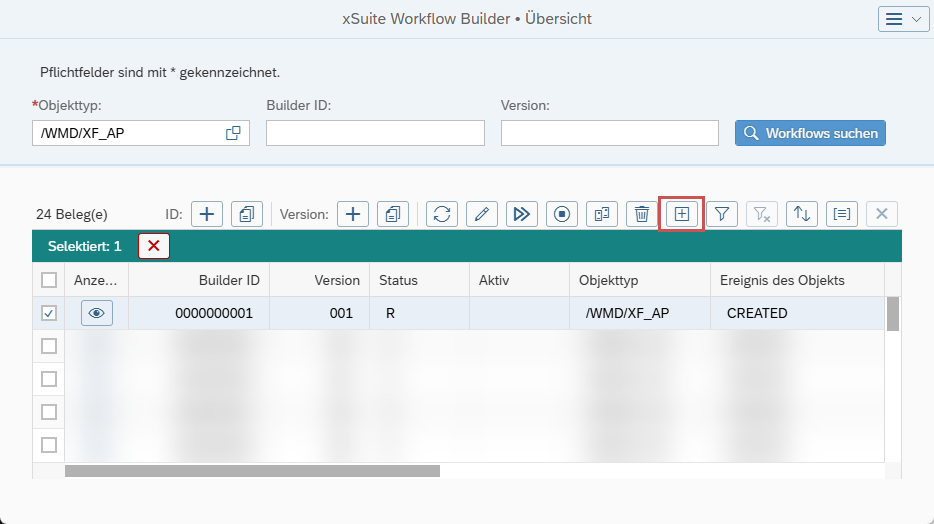Select cell 0000000001 in Builder ID
The image size is (934, 524).
click(x=199, y=313)
